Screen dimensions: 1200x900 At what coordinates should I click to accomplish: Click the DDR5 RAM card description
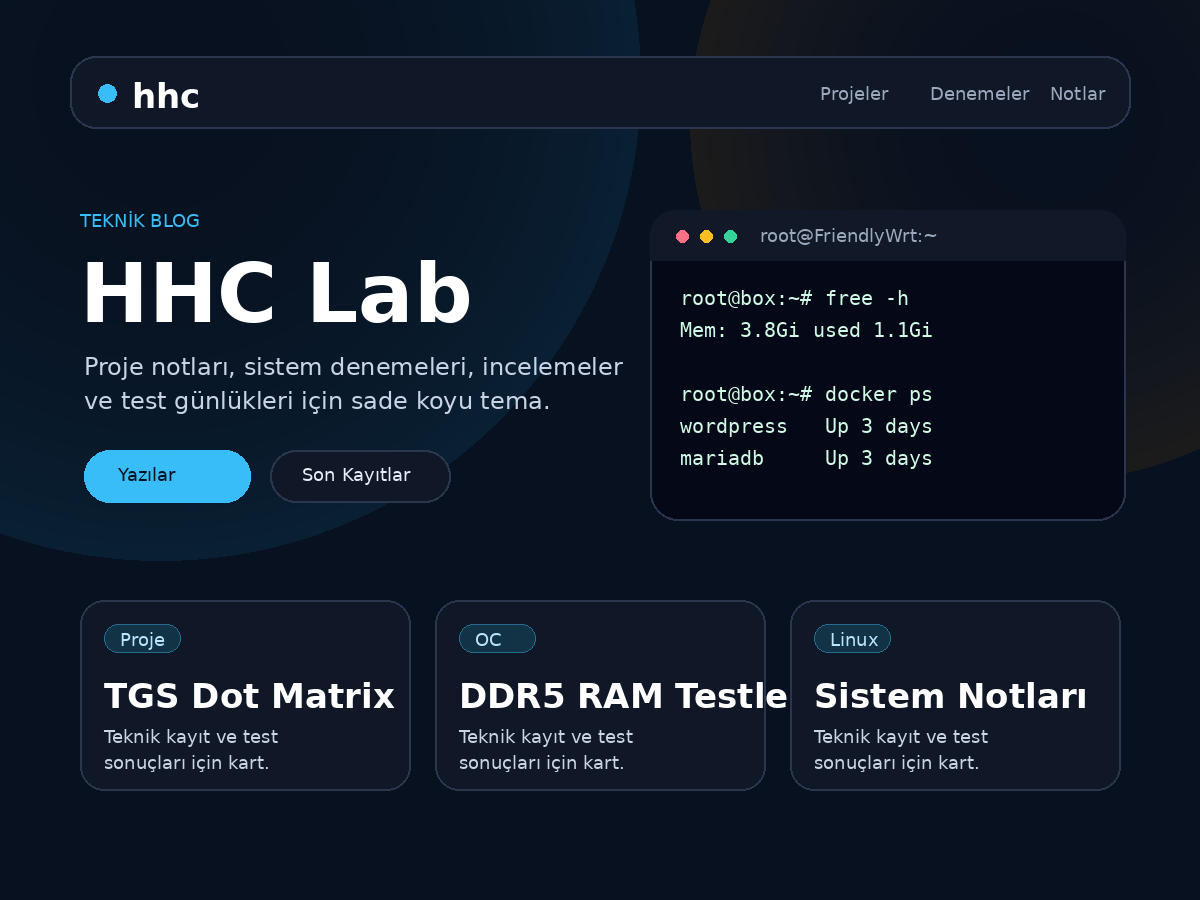click(546, 750)
